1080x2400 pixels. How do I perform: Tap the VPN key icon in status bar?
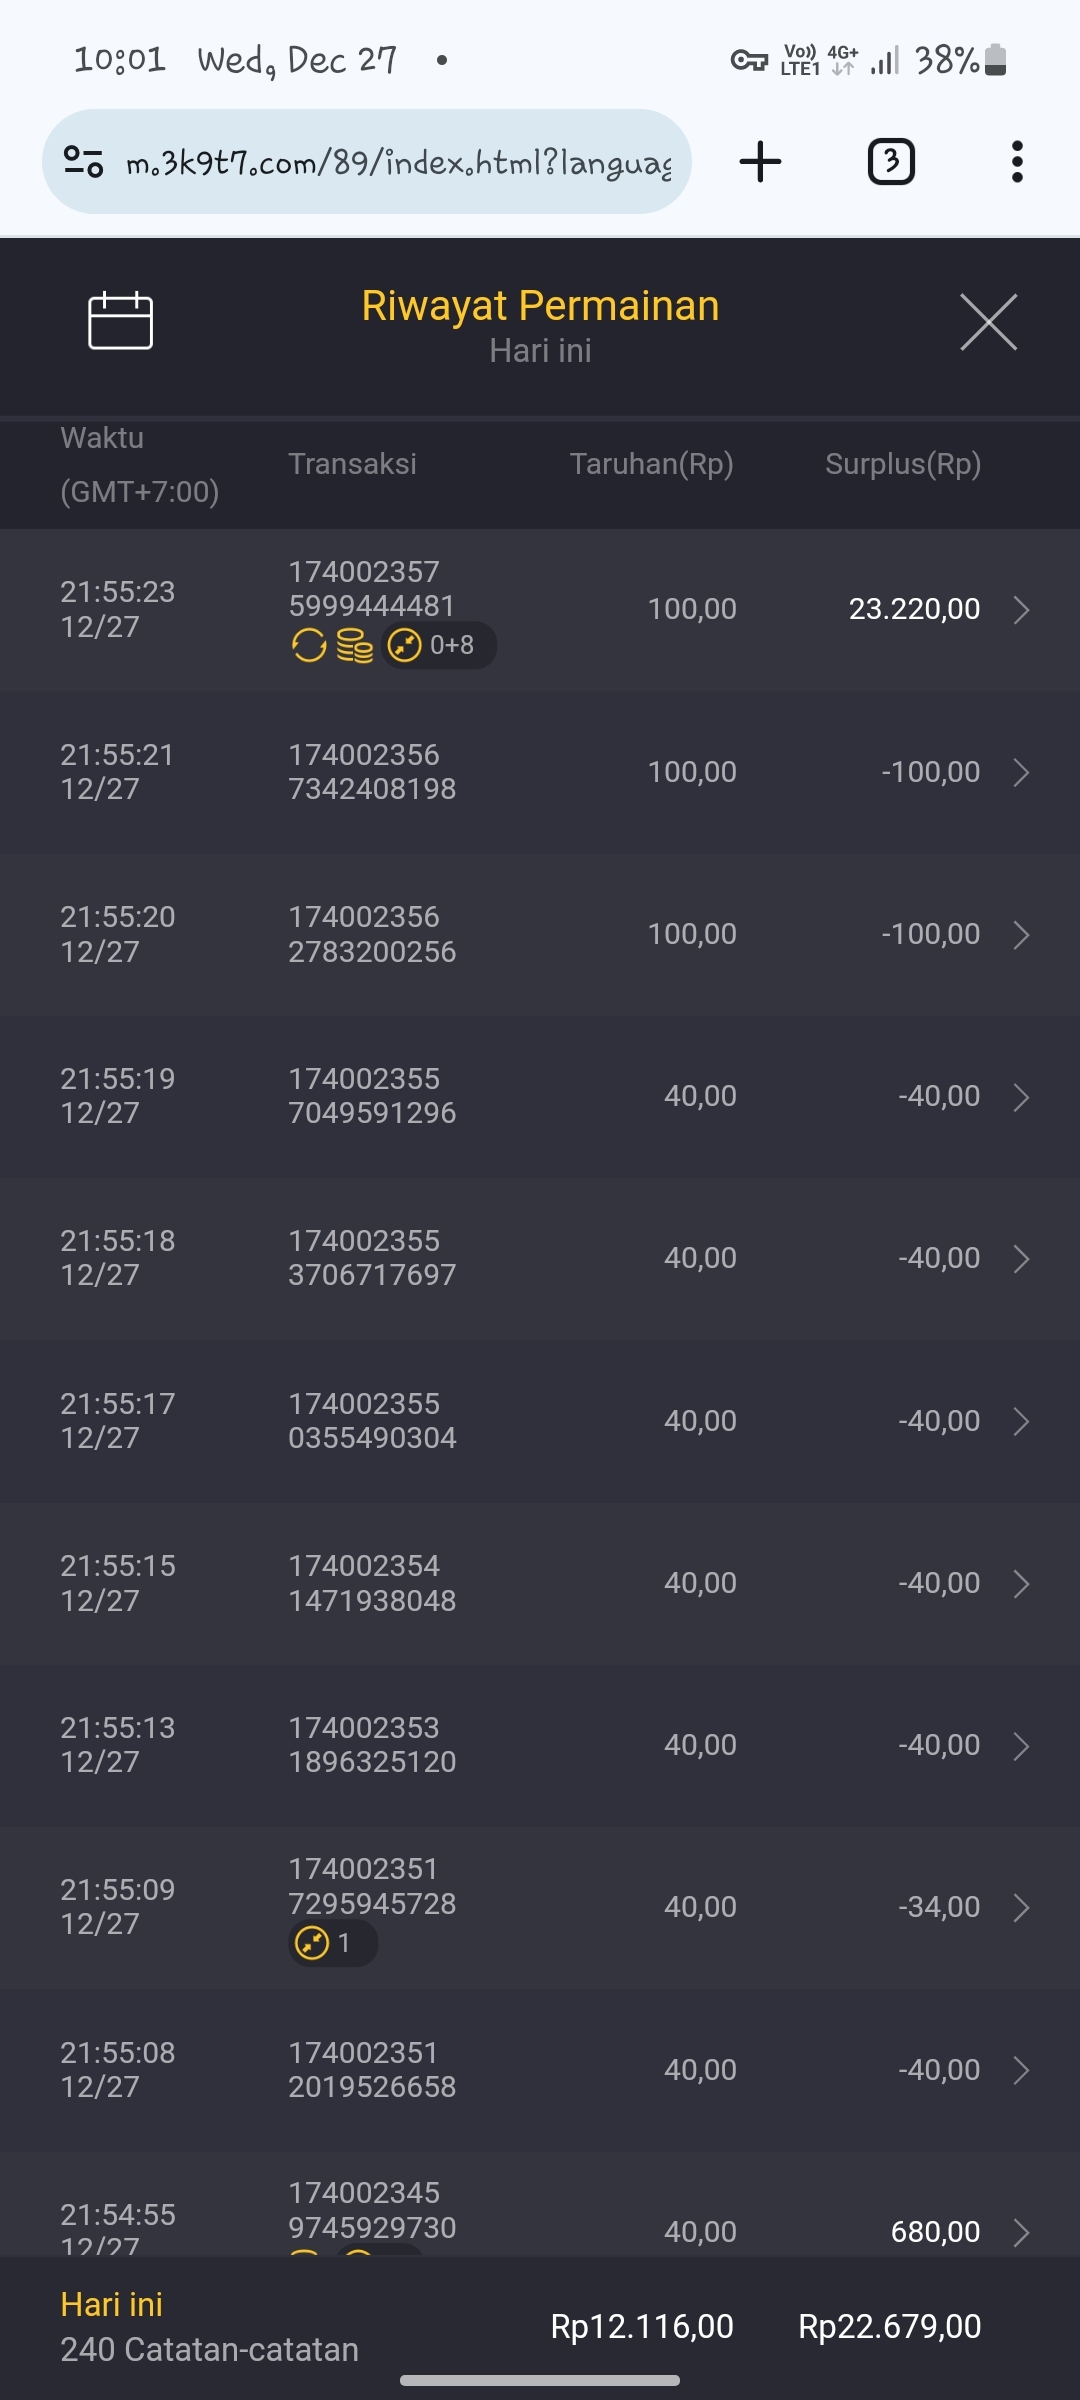coord(749,61)
